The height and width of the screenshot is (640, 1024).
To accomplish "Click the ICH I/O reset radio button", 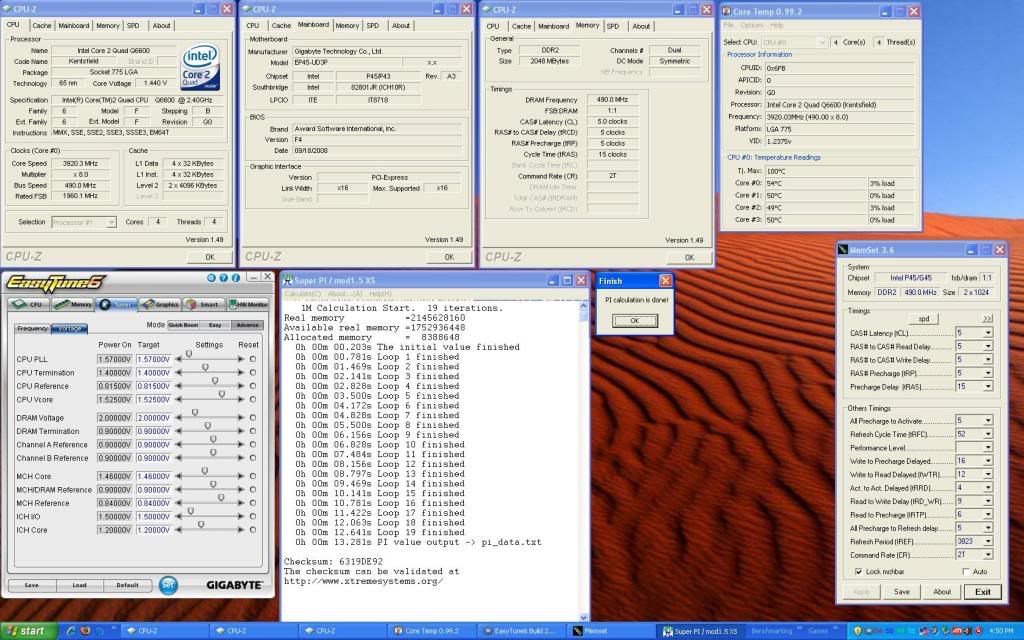I will point(253,516).
